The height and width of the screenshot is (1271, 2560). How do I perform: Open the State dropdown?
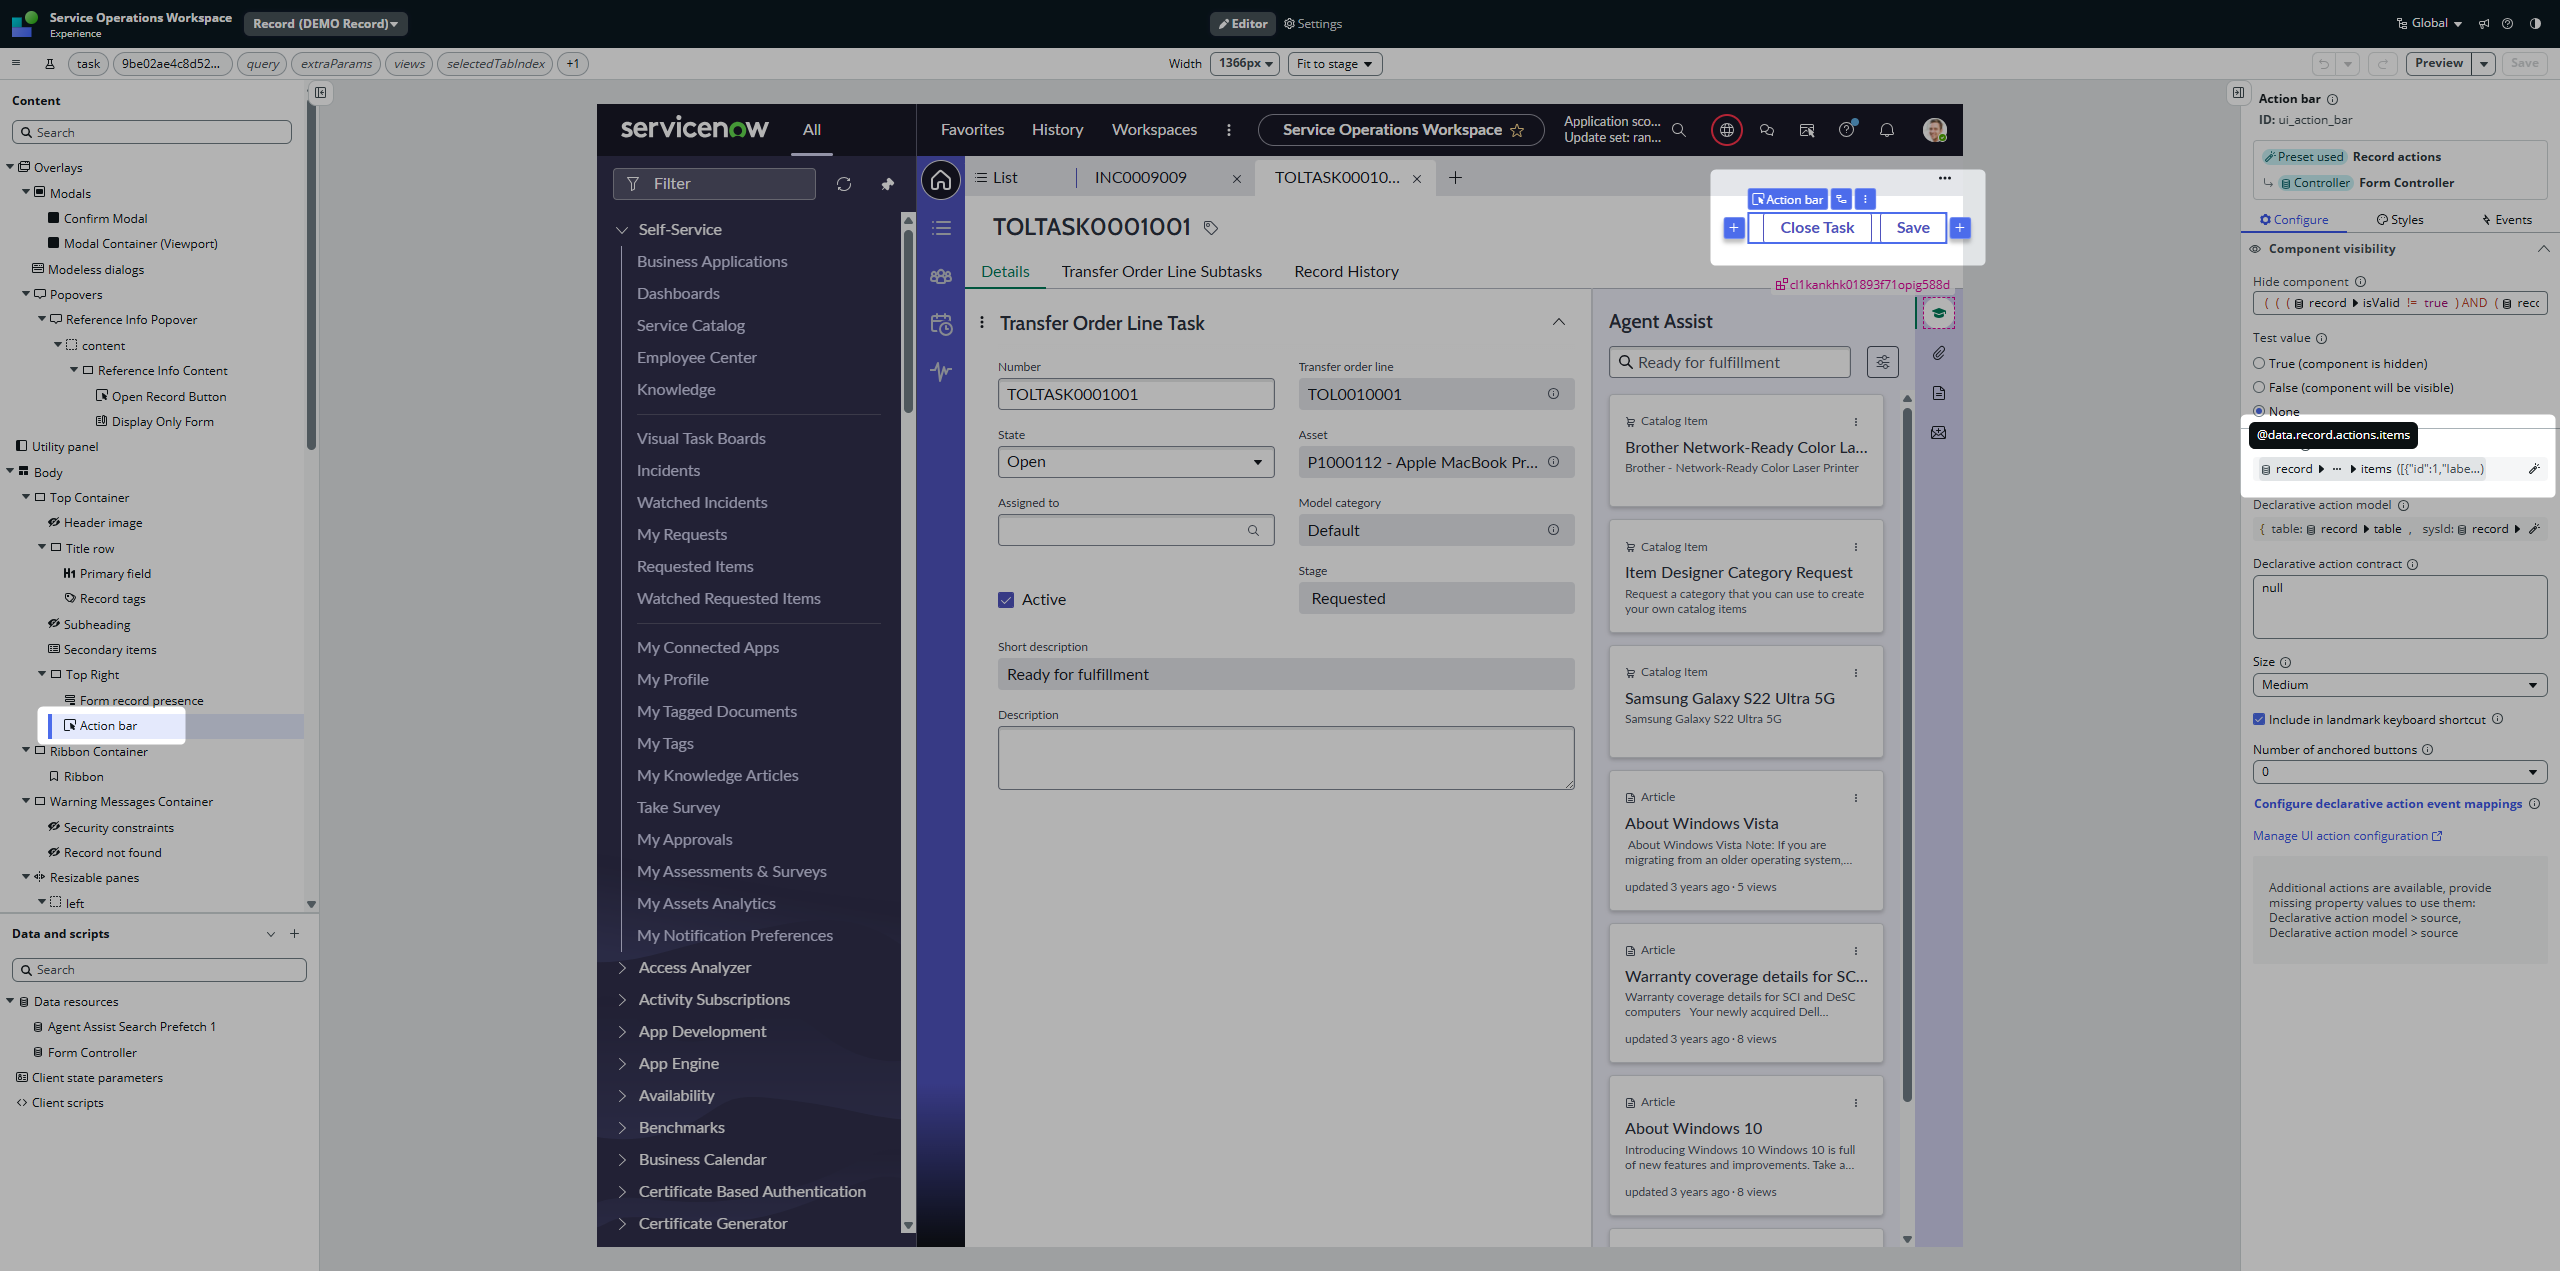pos(1136,462)
